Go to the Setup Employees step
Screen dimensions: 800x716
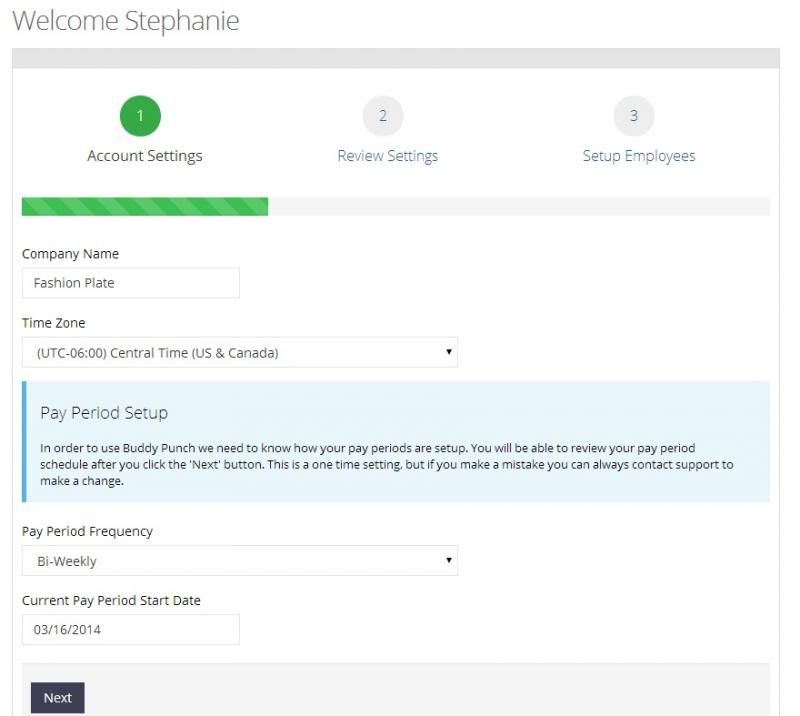[x=639, y=156]
